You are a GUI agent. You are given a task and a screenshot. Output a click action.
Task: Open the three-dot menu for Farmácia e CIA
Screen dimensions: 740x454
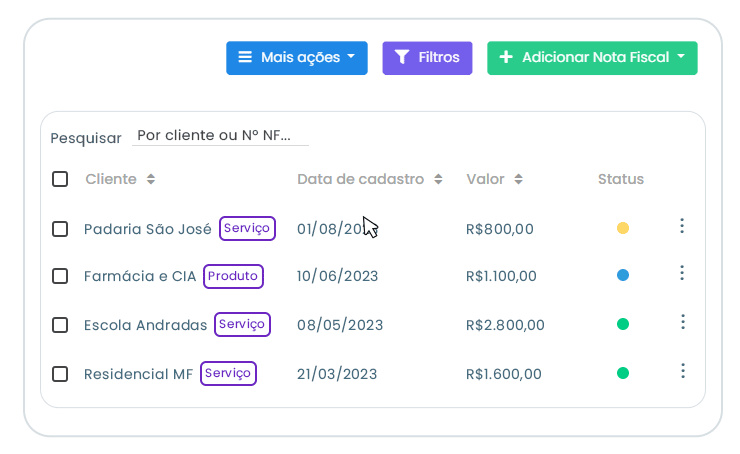(682, 273)
